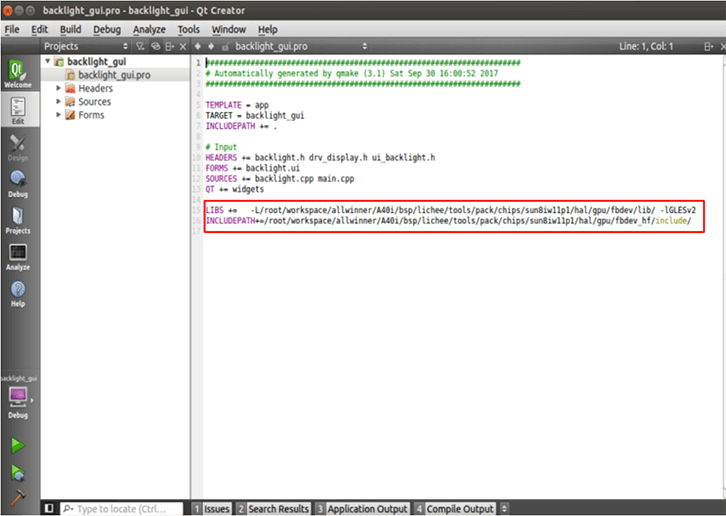Open the Analyze mode
The width and height of the screenshot is (726, 516).
[18, 257]
